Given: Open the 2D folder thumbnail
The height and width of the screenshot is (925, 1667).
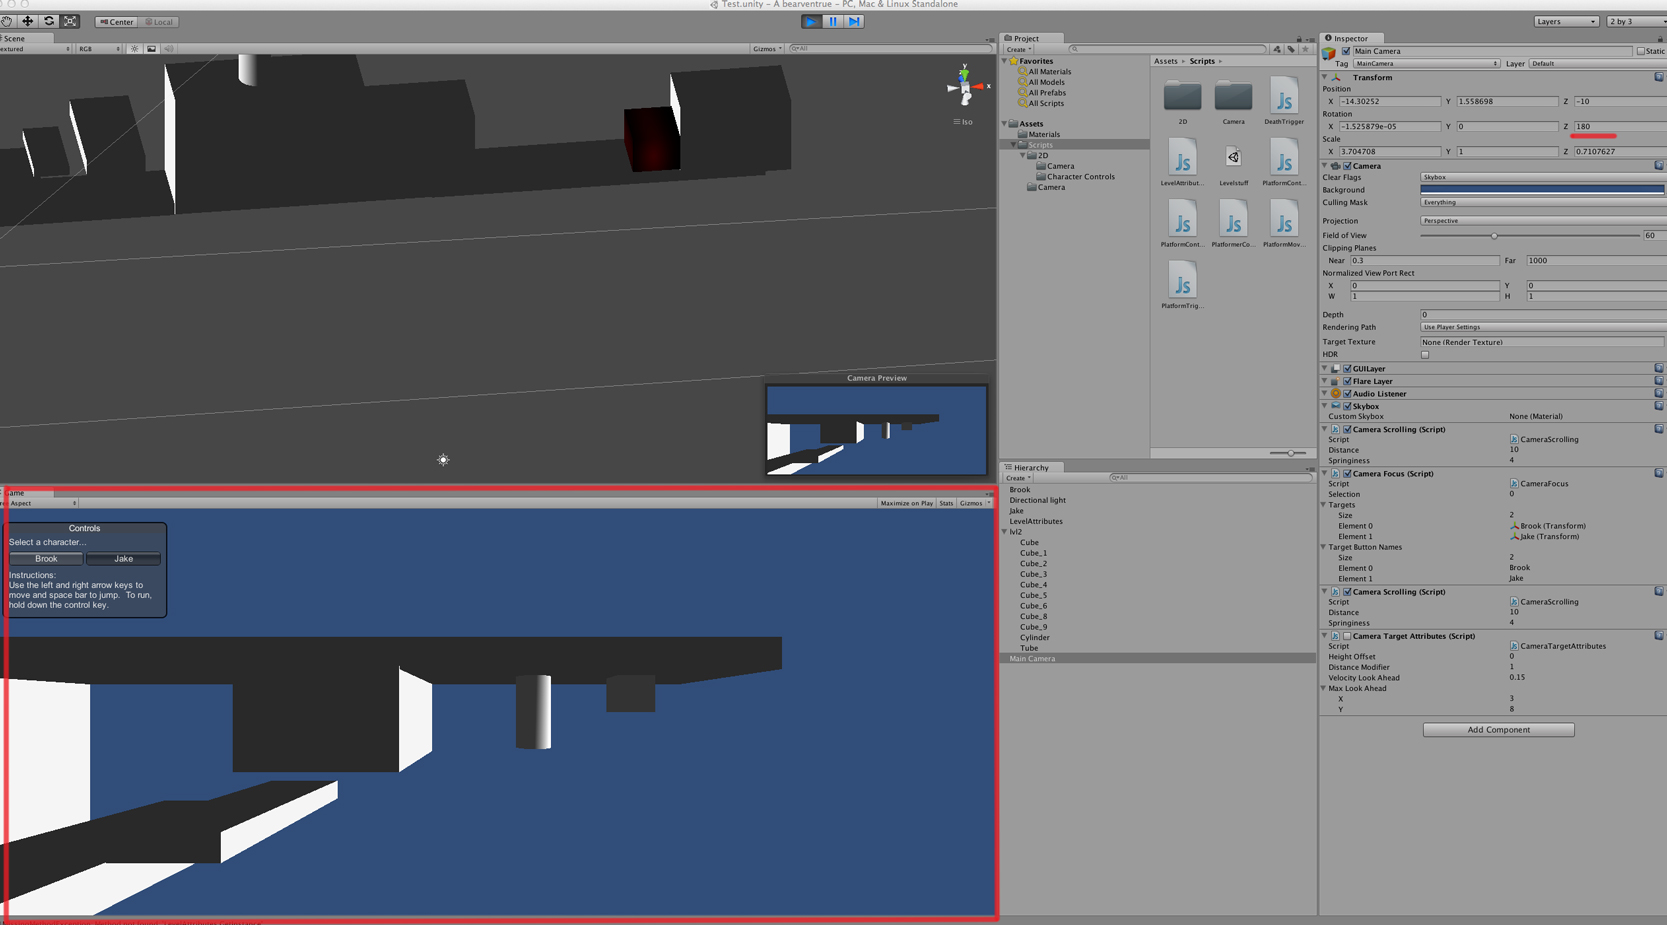Looking at the screenshot, I should point(1182,97).
